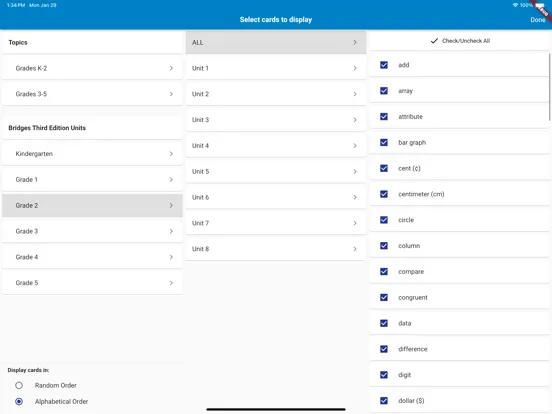Open Unit 1 card list
Screen dimensions: 552x414
pos(276,68)
